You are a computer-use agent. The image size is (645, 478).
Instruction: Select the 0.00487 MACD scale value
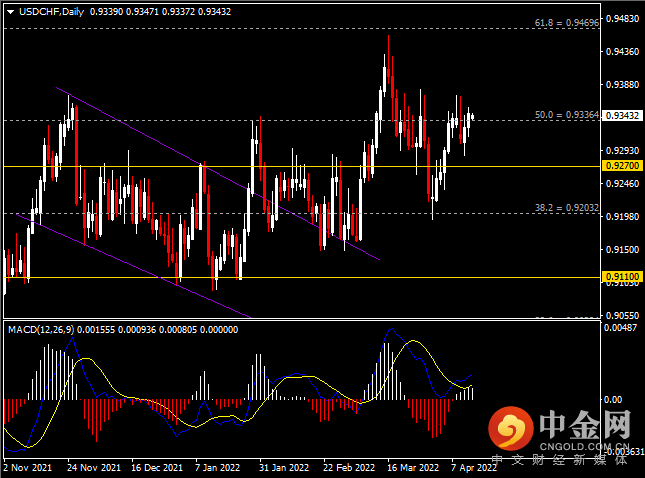[x=621, y=327]
